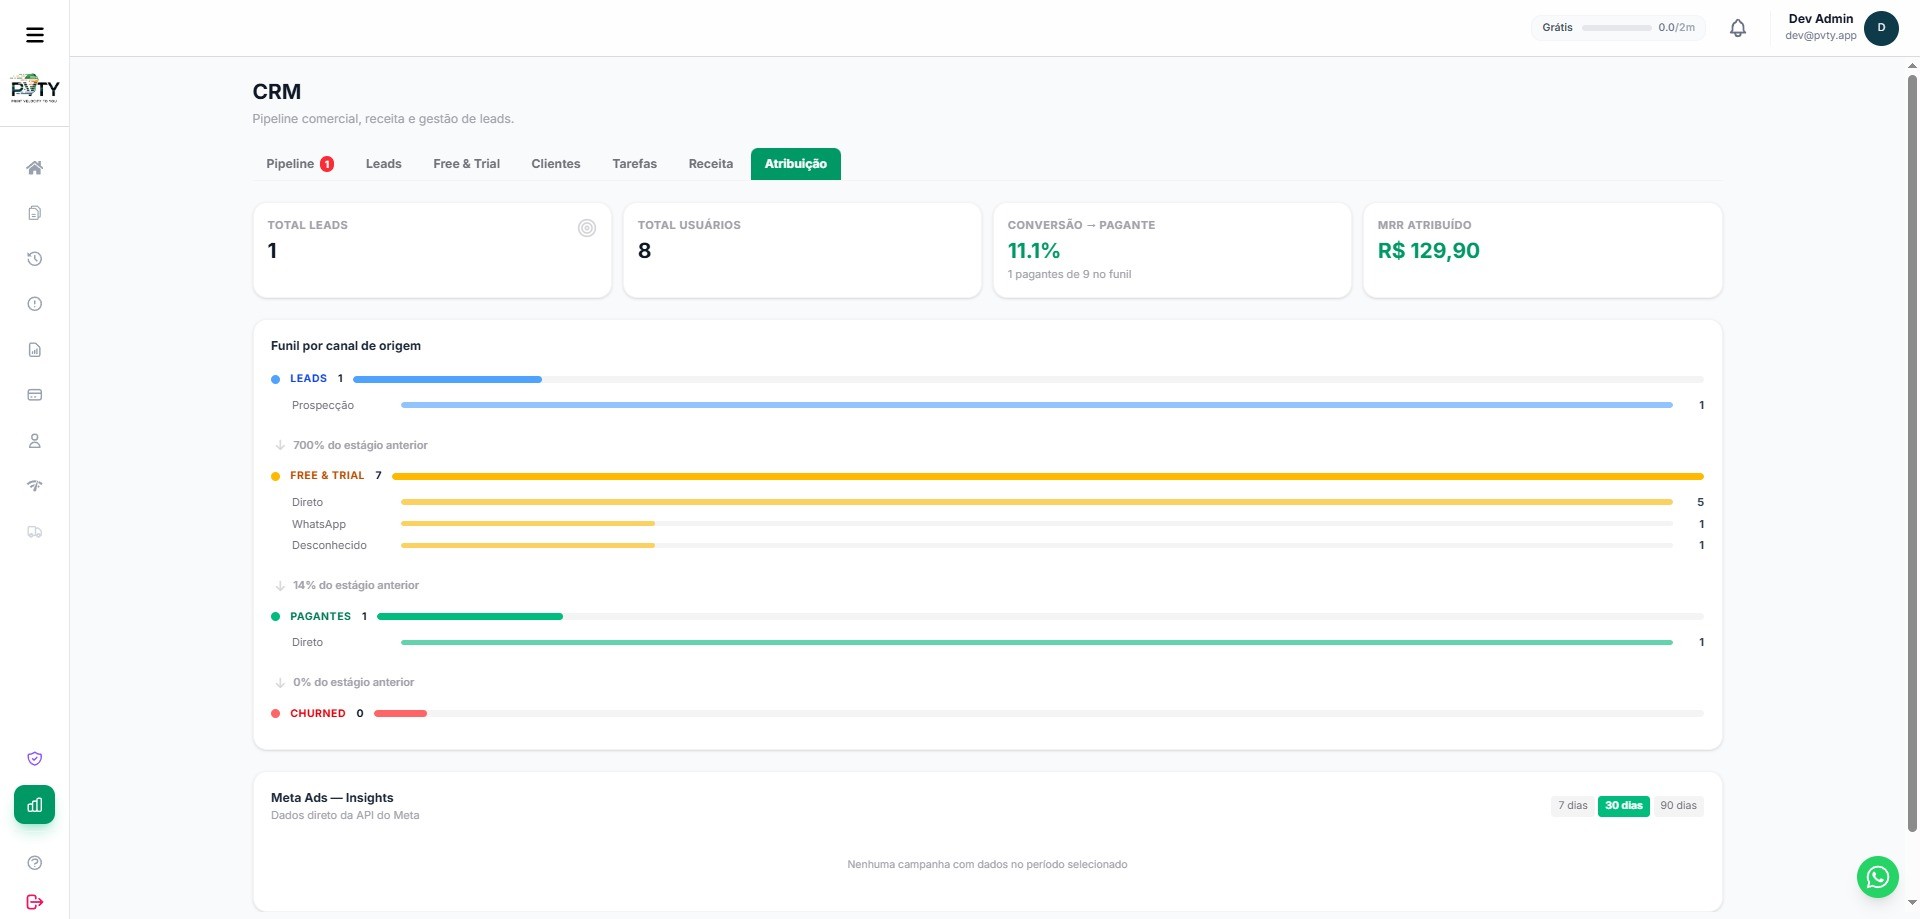Switch to the Pipeline tab
1920x919 pixels.
coord(299,164)
